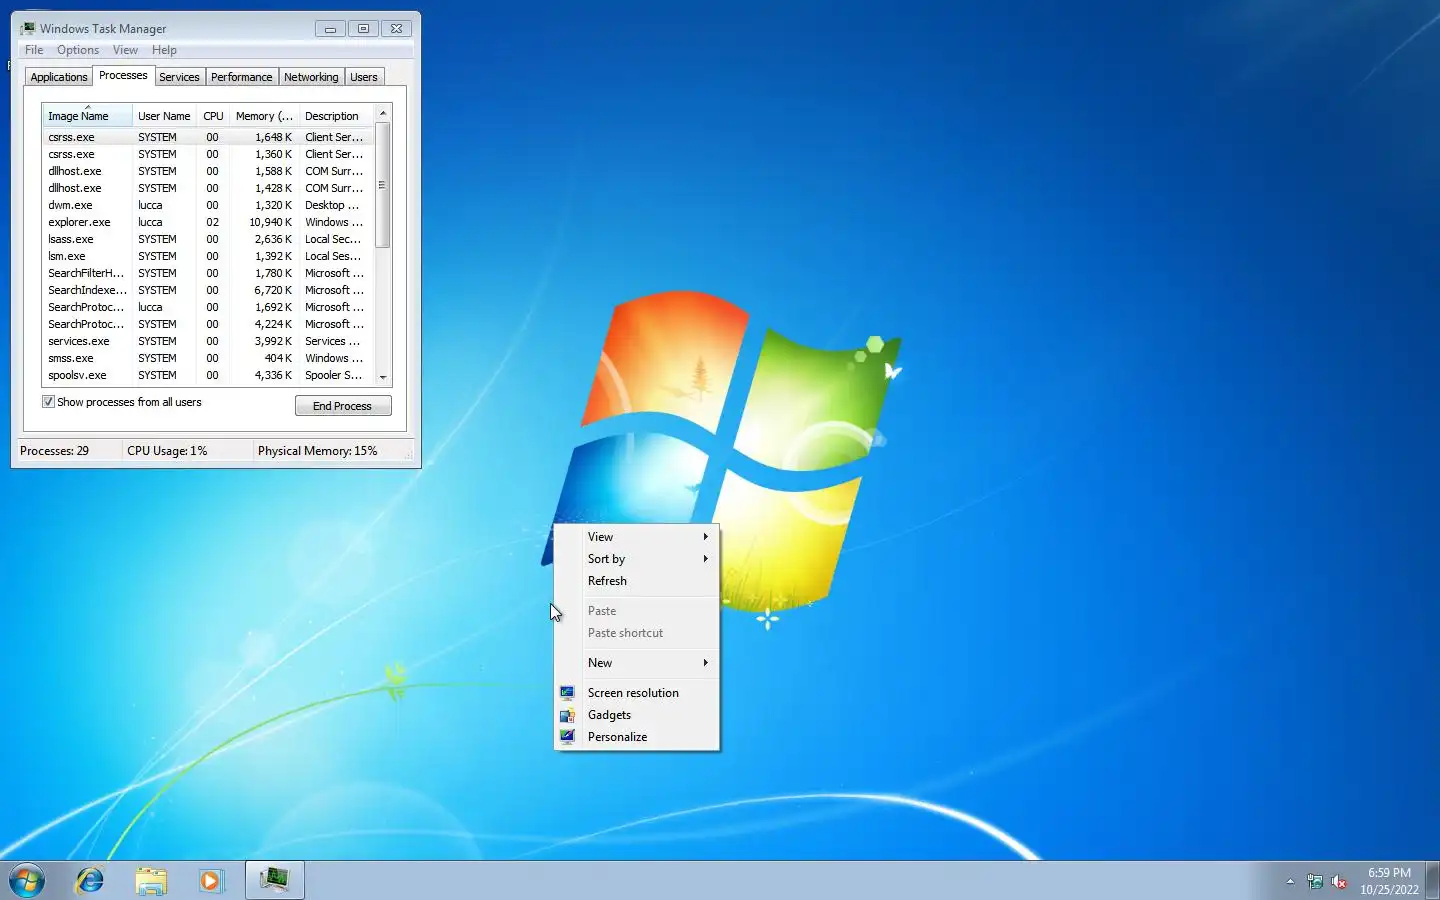Open the Start menu orb
1440x900 pixels.
point(27,881)
